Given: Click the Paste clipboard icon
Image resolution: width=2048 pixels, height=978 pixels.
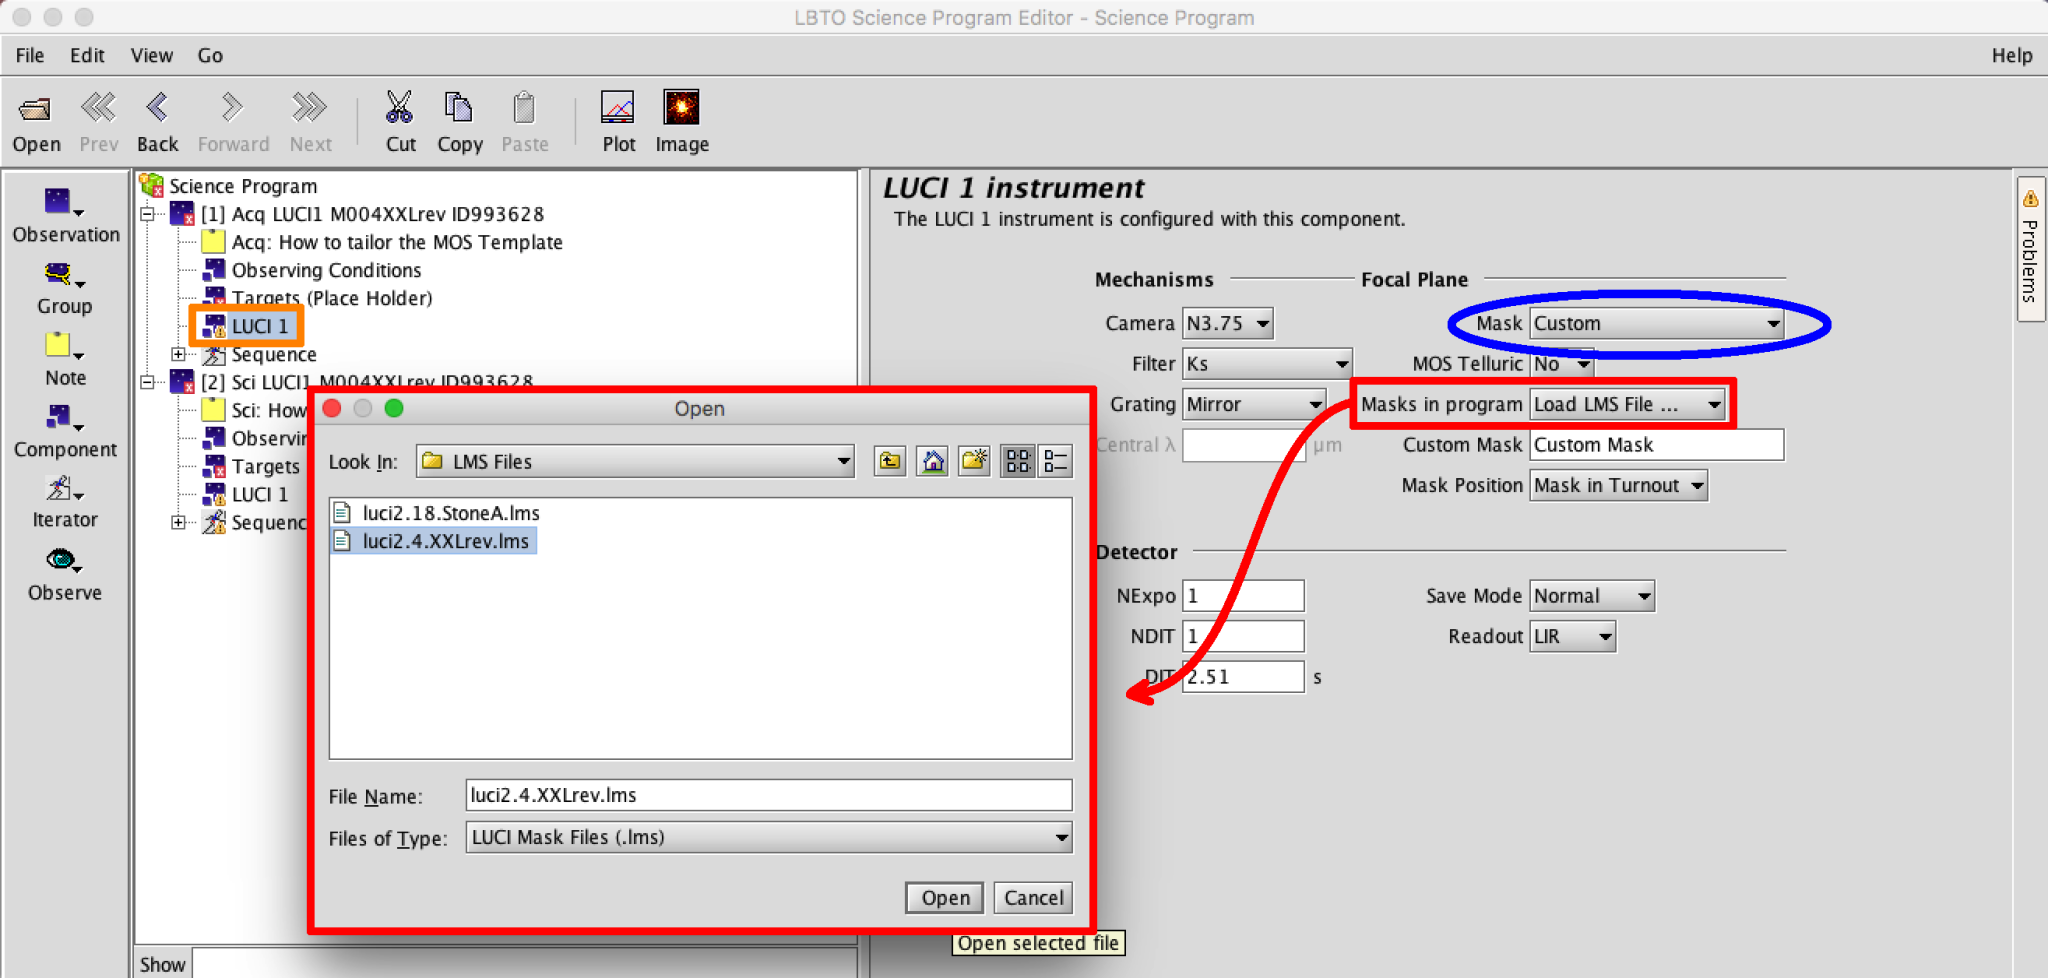Looking at the screenshot, I should click(524, 107).
